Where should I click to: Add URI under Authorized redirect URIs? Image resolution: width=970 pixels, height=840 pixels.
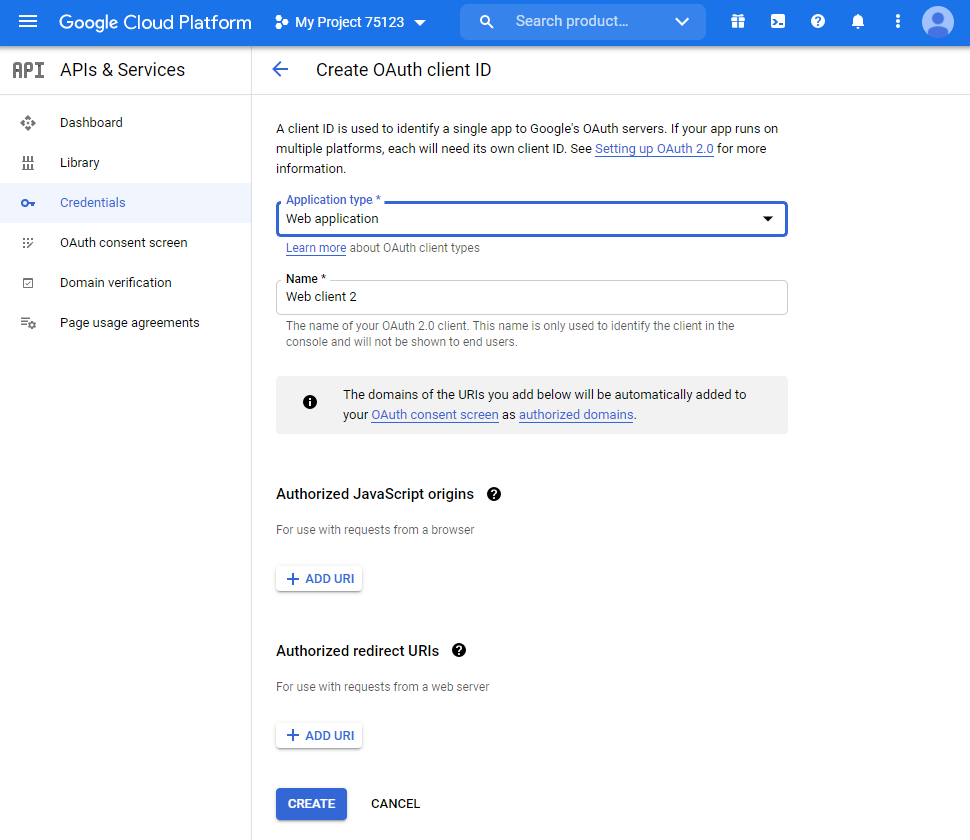[x=320, y=736]
